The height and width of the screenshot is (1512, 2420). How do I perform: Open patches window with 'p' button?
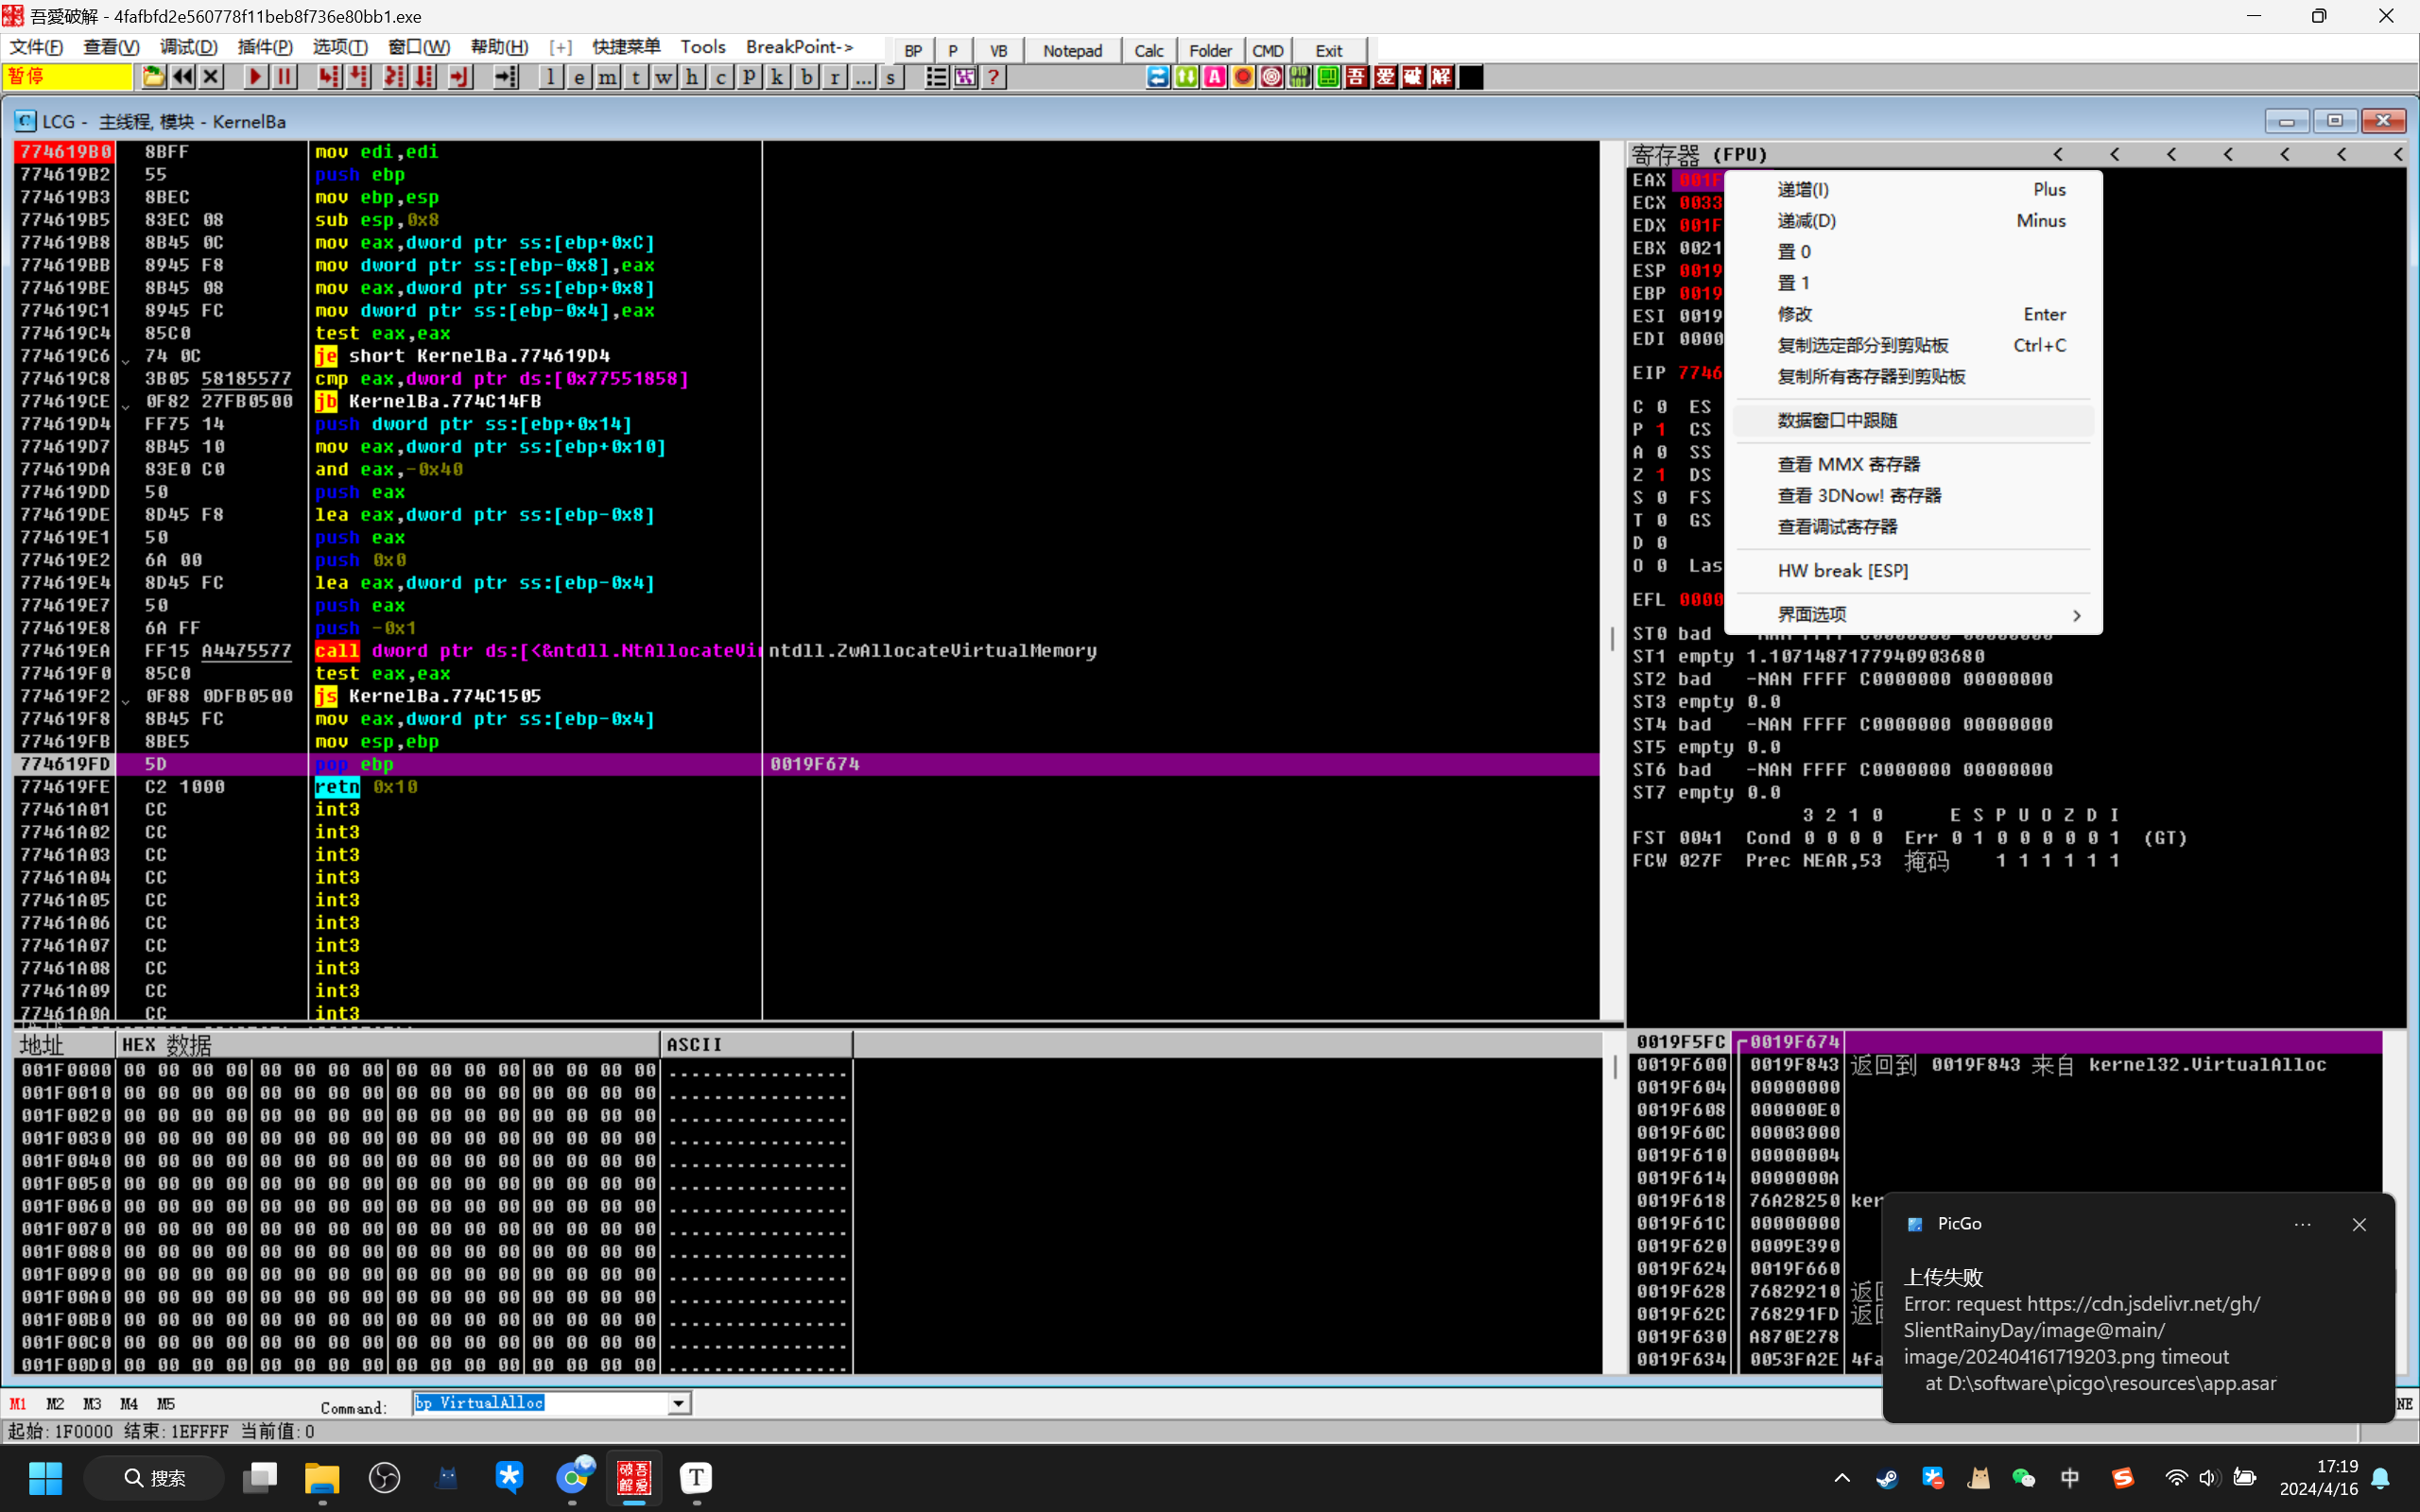[749, 77]
